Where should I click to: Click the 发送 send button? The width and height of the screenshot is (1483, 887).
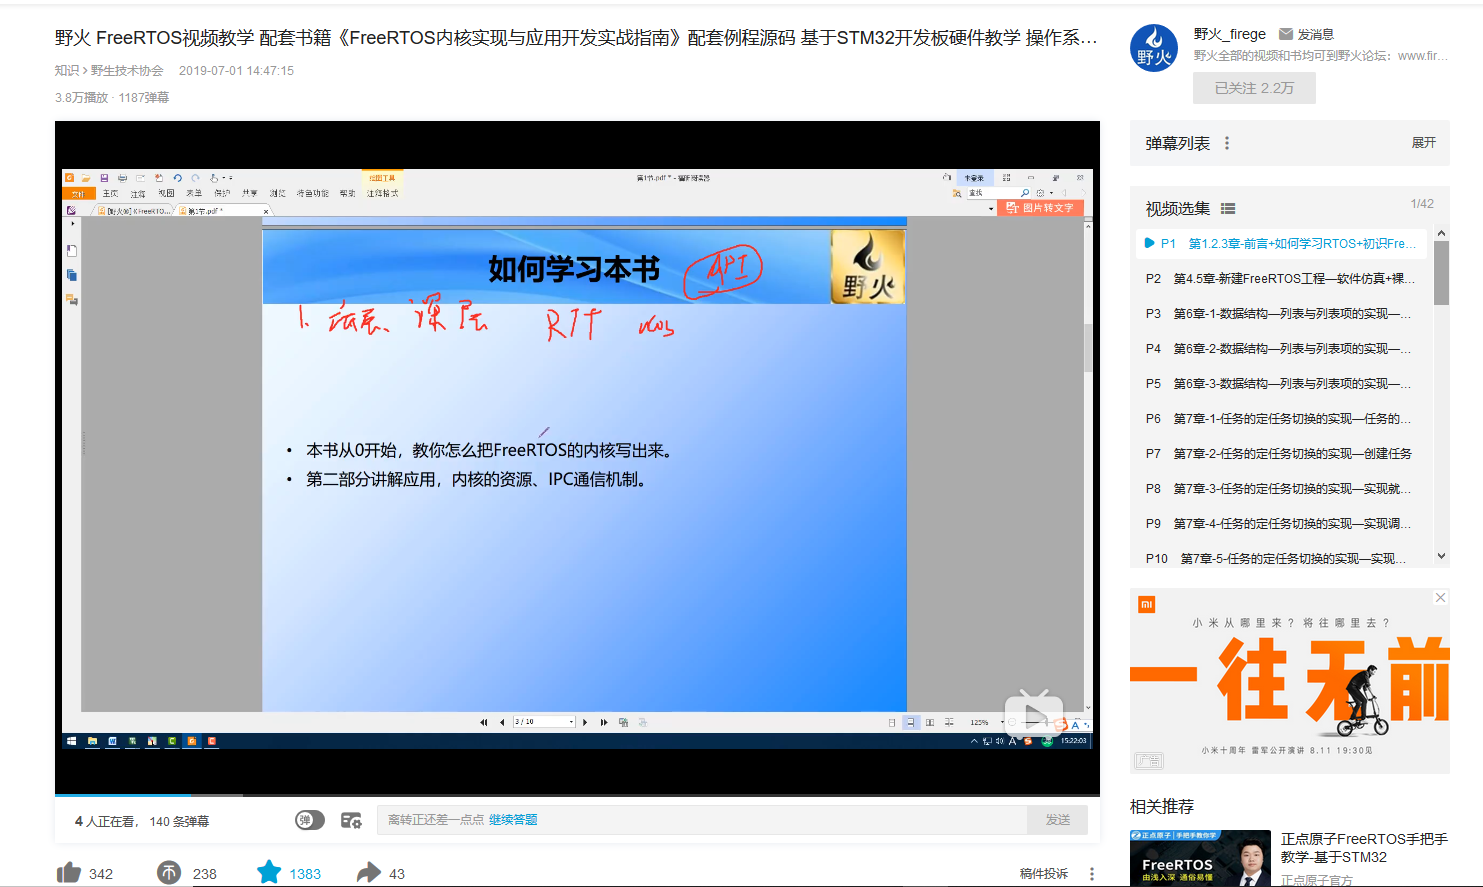tap(1058, 820)
